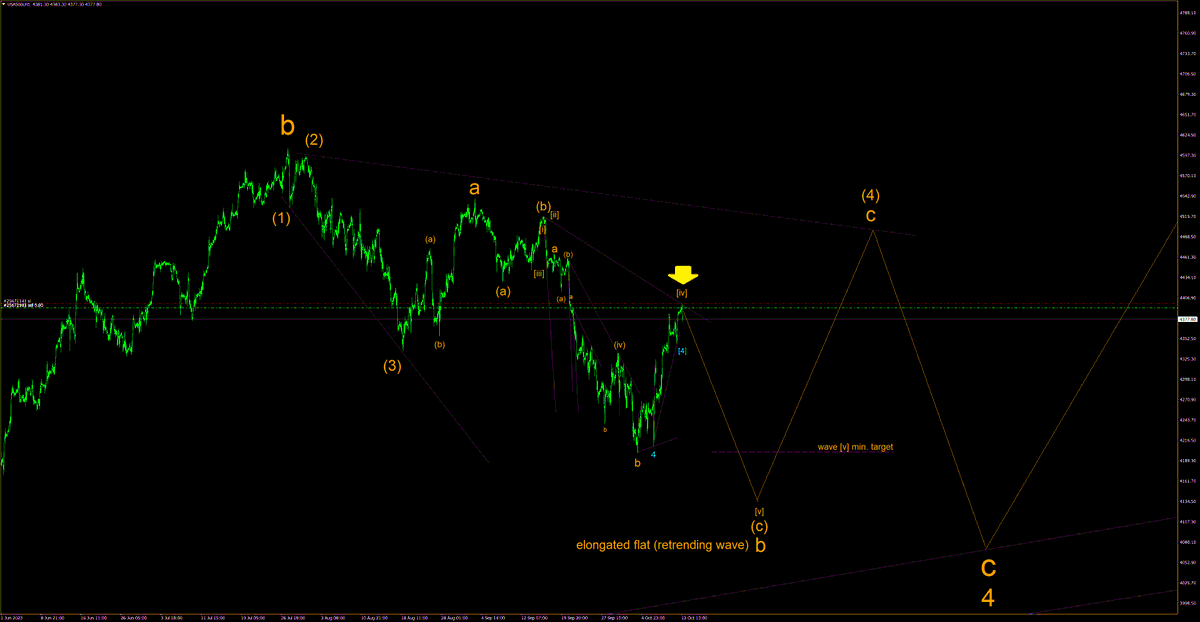Expand the chart symbol triangle at top left
The width and height of the screenshot is (1200, 622).
click(x=4, y=4)
